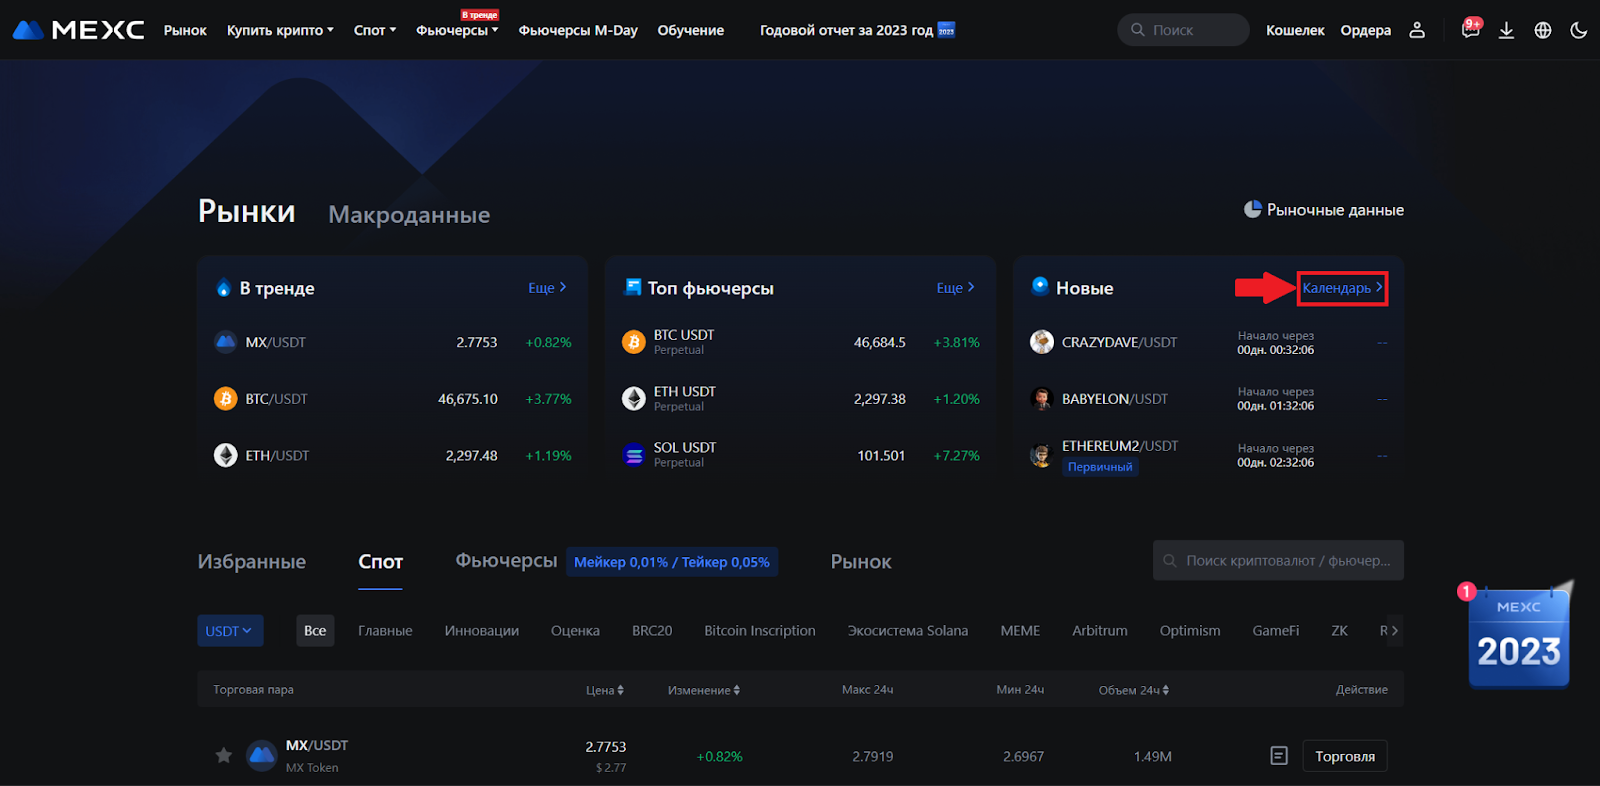Click the Рыночные данные link
The width and height of the screenshot is (1600, 786).
coord(1335,210)
